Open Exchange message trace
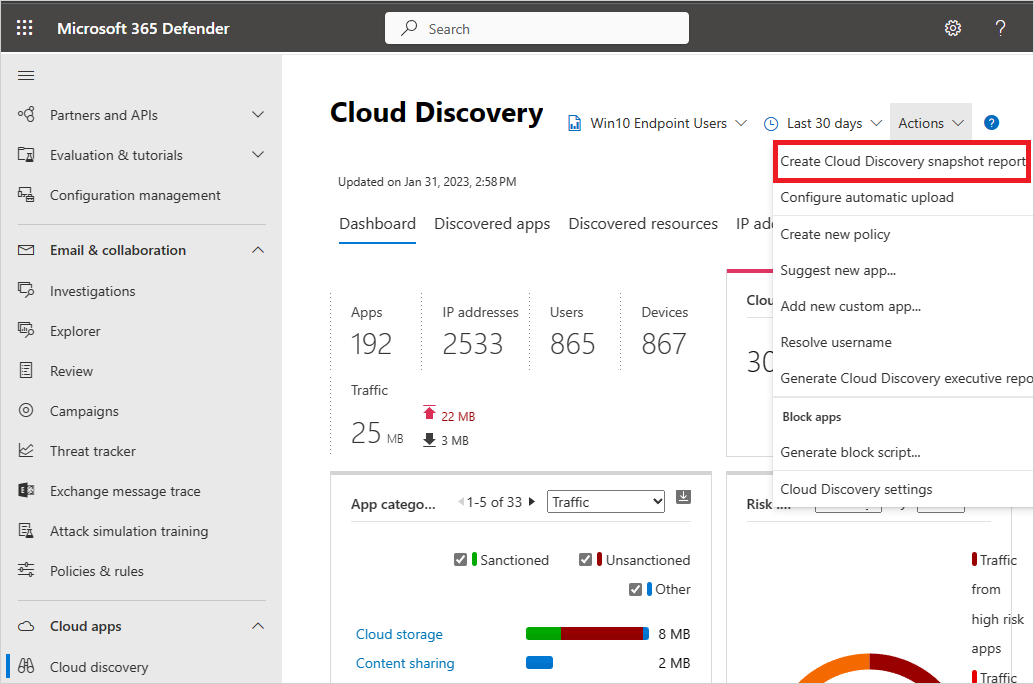1034x684 pixels. click(124, 490)
